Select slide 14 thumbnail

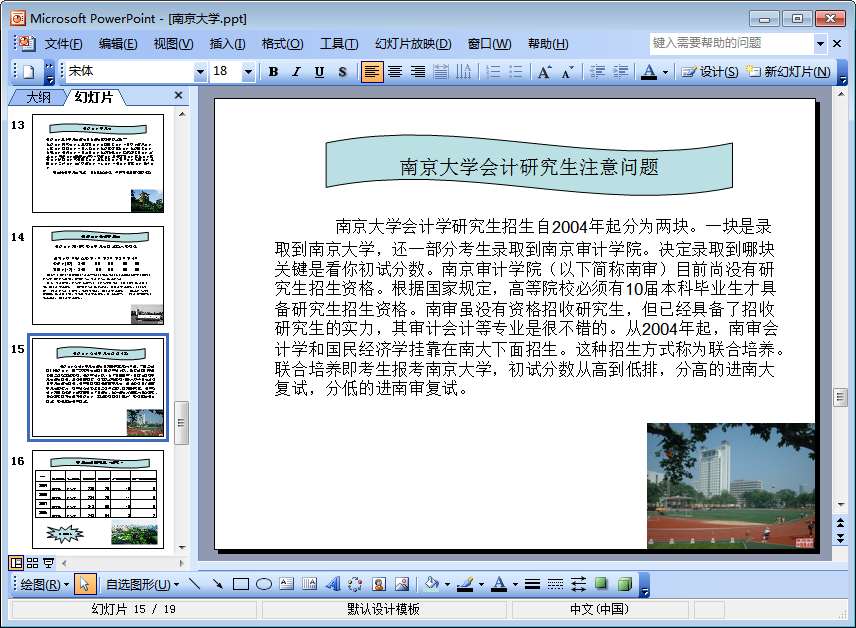[98, 275]
